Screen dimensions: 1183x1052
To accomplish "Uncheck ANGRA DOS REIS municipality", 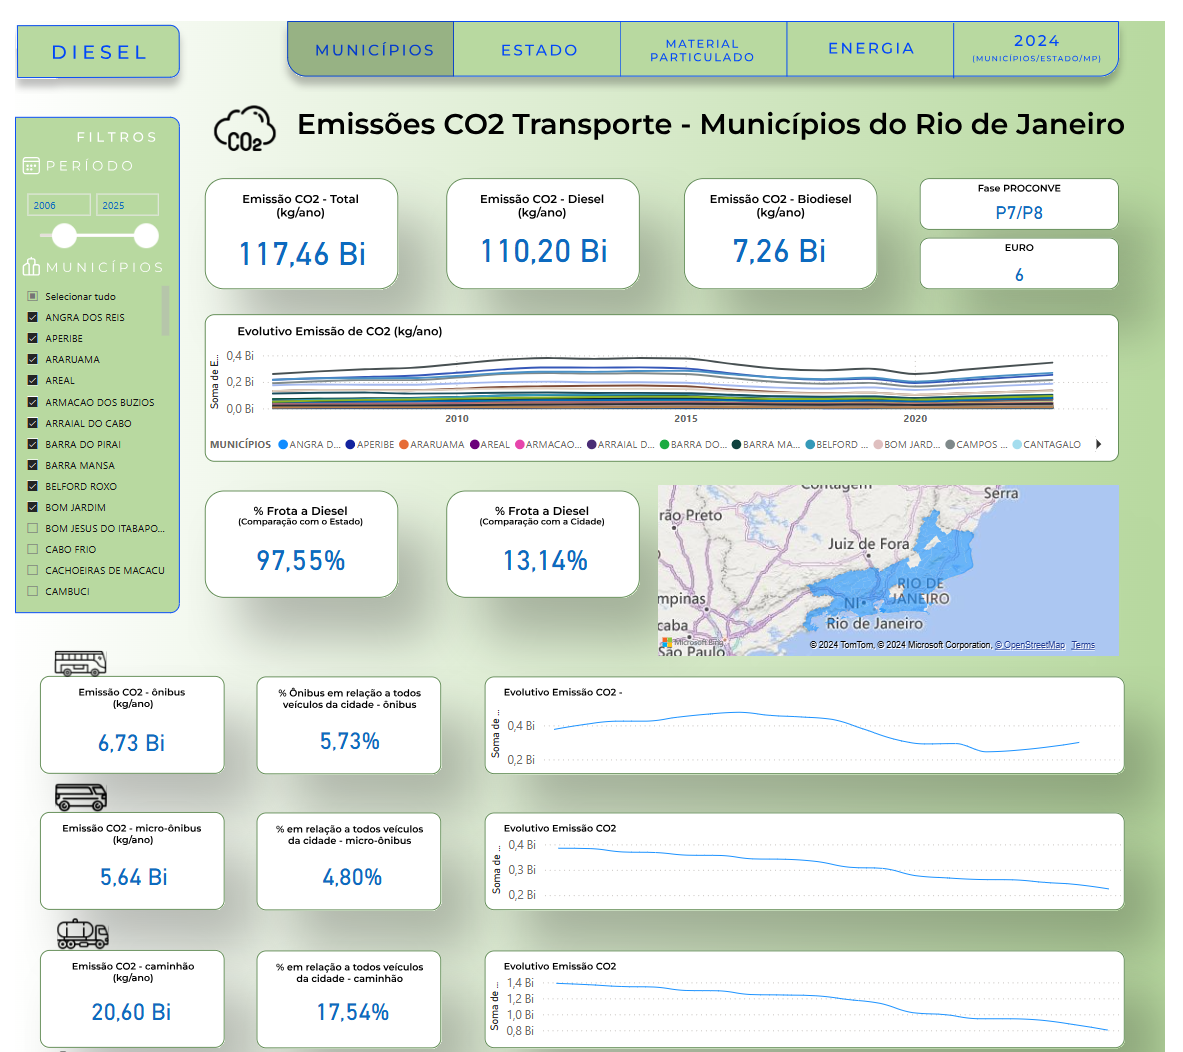I will pyautogui.click(x=33, y=317).
